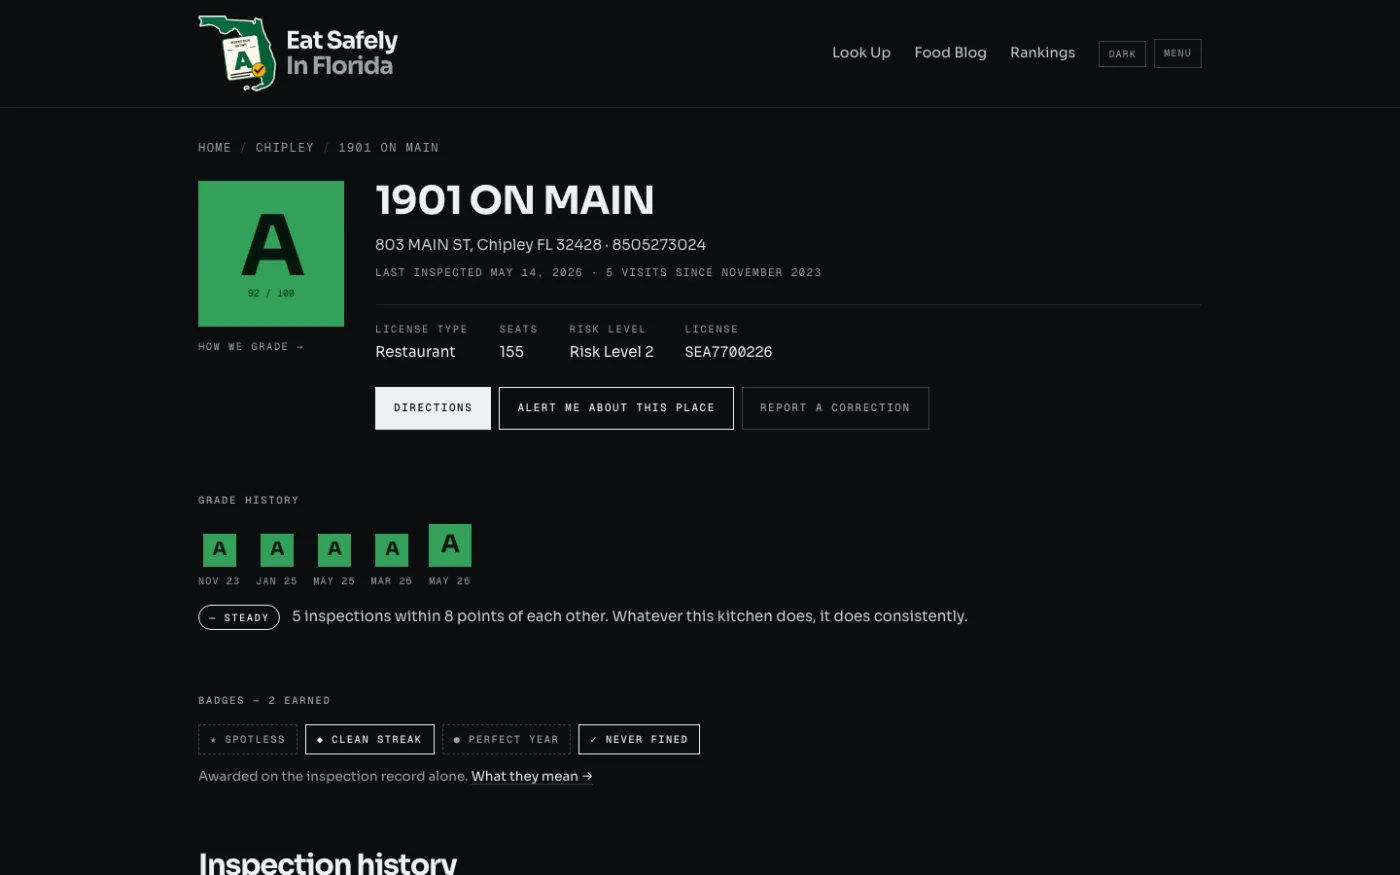1400x875 pixels.
Task: Click the DIRECTIONS button
Action: tap(433, 408)
